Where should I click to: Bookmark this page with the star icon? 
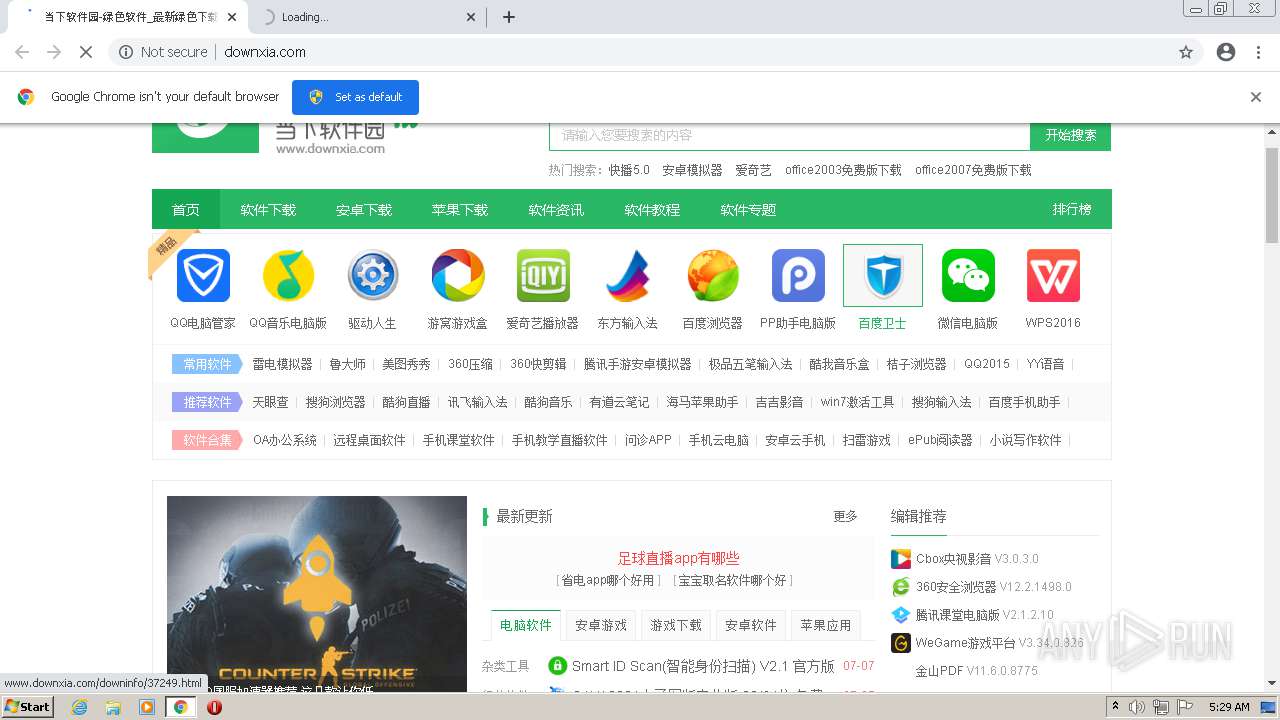tap(1186, 52)
